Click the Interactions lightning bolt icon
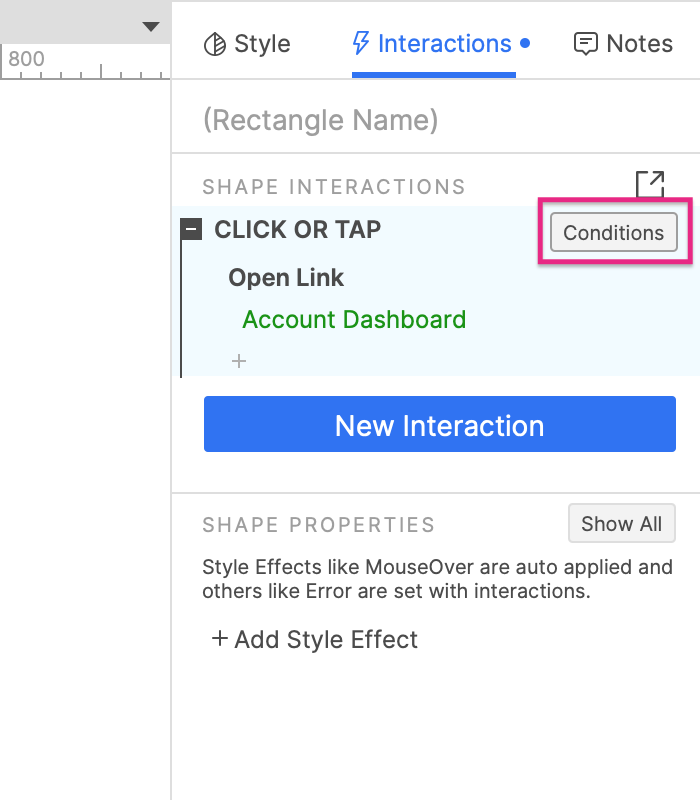This screenshot has height=800, width=700. [361, 44]
